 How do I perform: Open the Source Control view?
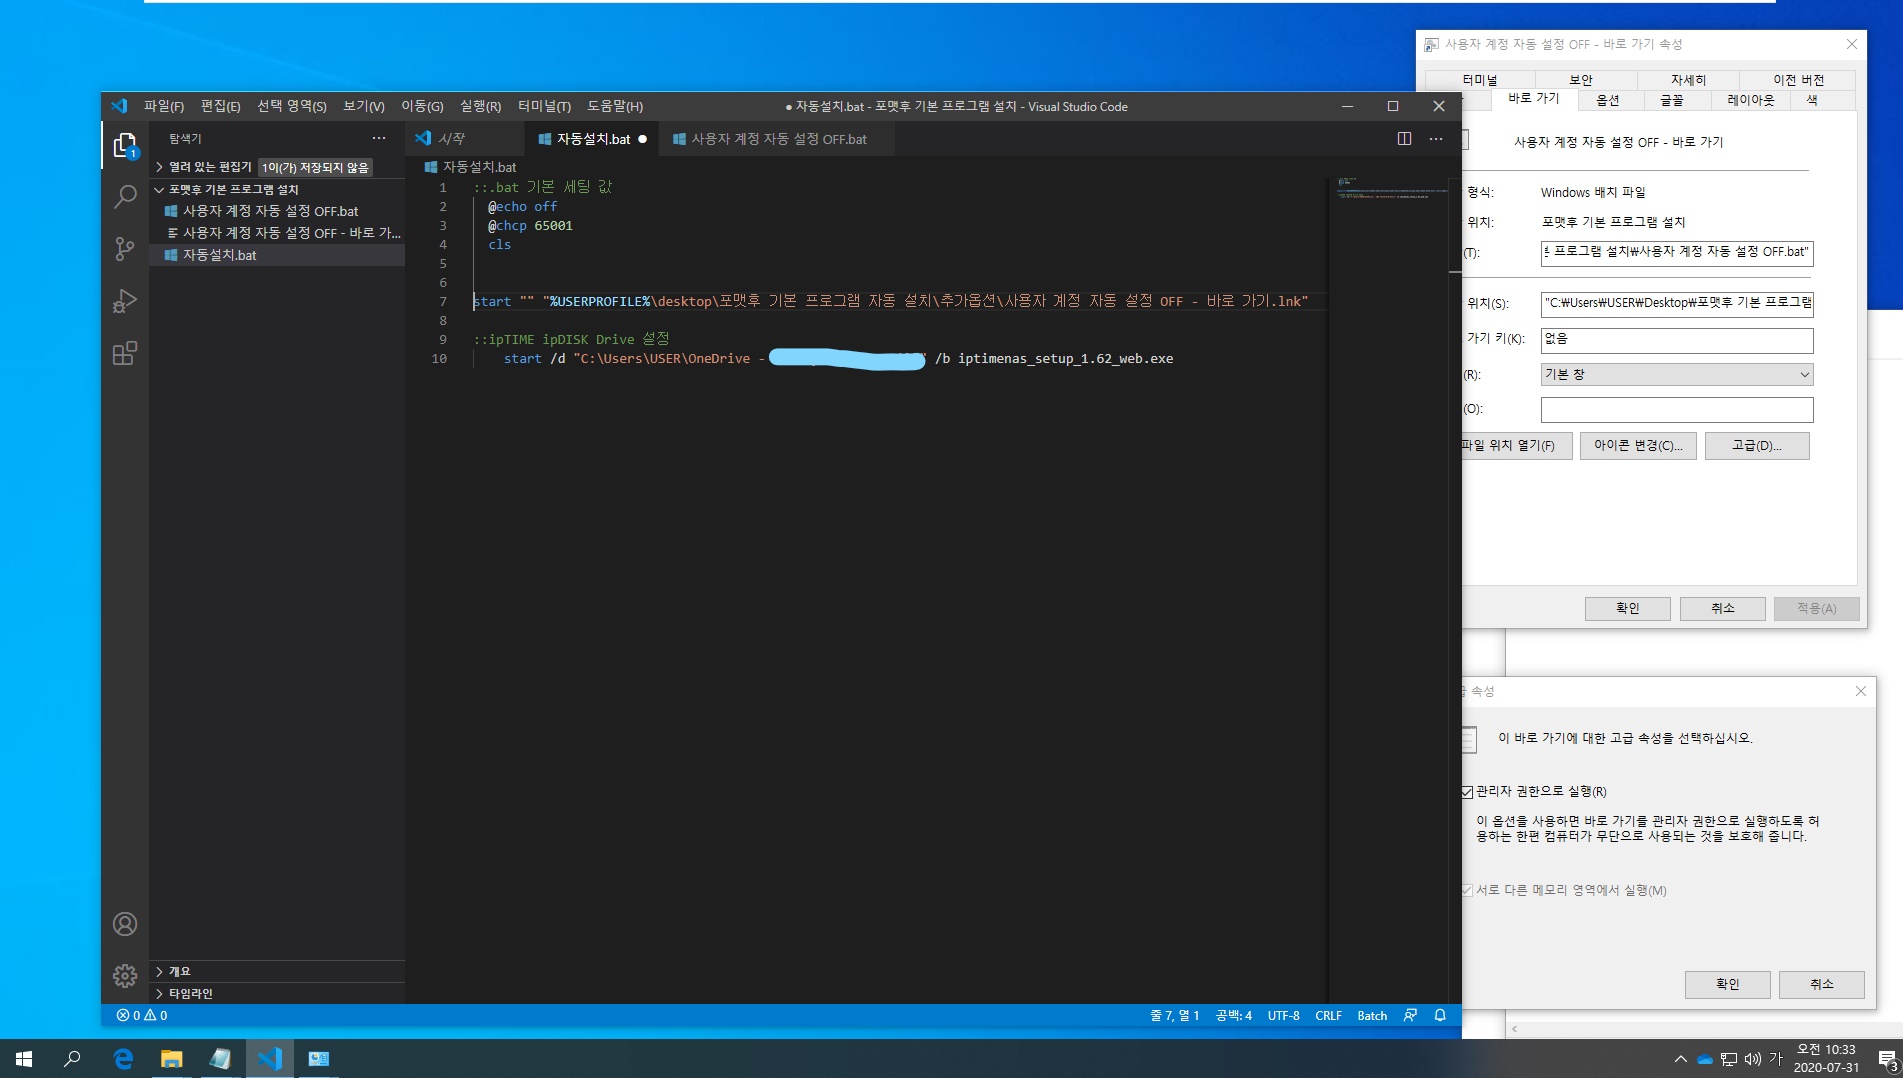(125, 249)
